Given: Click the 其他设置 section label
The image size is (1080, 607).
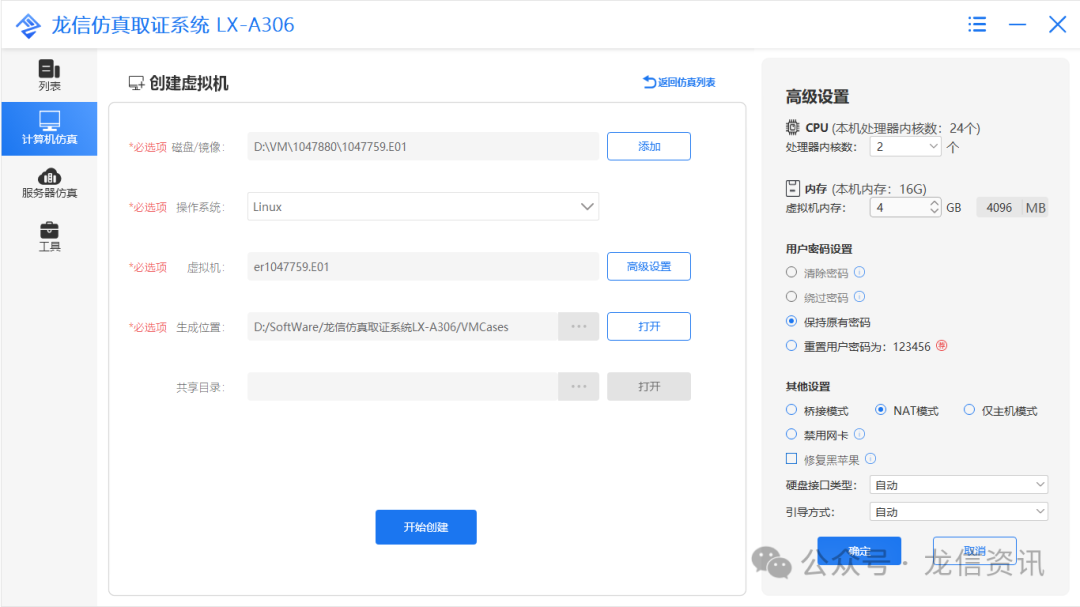Looking at the screenshot, I should [x=808, y=387].
